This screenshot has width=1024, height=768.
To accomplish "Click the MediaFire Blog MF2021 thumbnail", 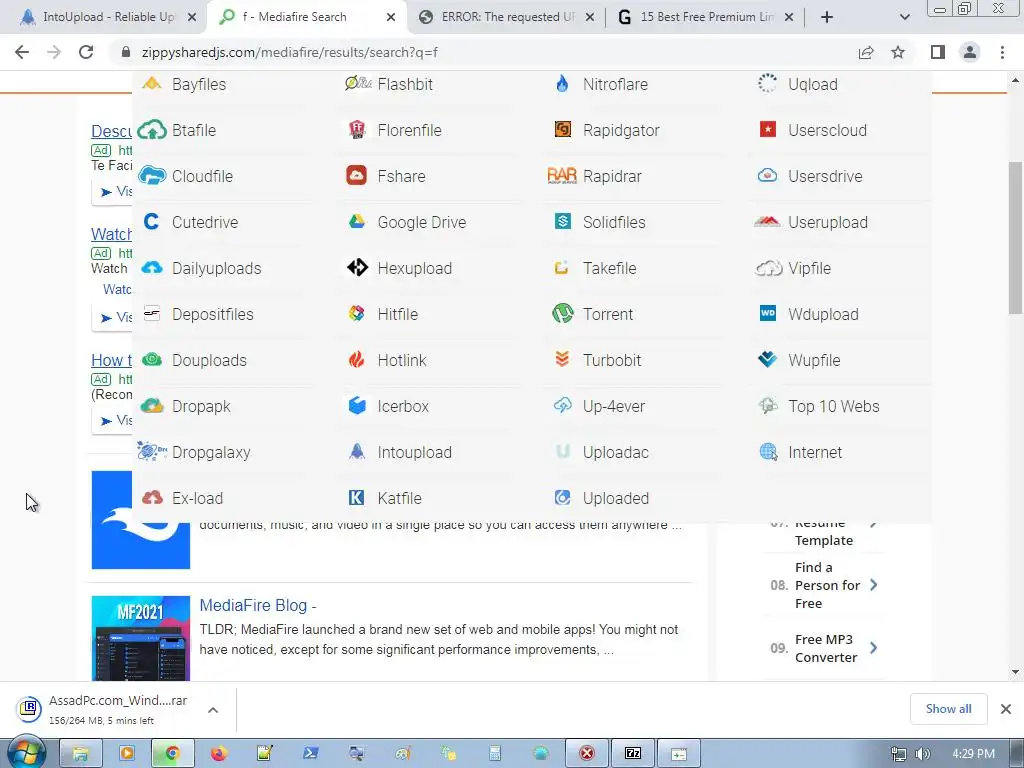I will click(x=140, y=638).
